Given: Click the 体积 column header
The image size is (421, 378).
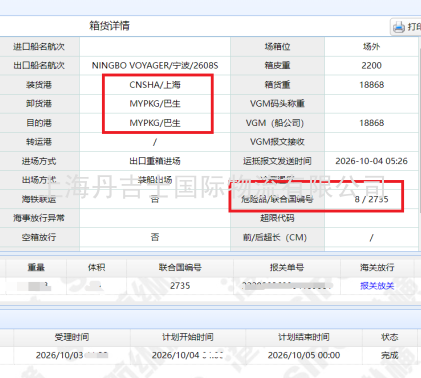Looking at the screenshot, I should 96,267.
